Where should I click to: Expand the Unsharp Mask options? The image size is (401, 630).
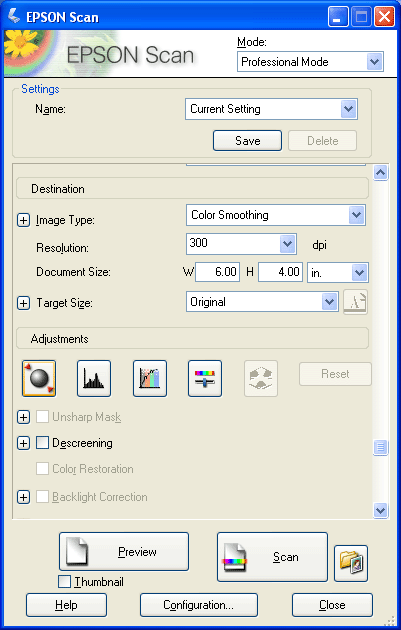coord(23,417)
